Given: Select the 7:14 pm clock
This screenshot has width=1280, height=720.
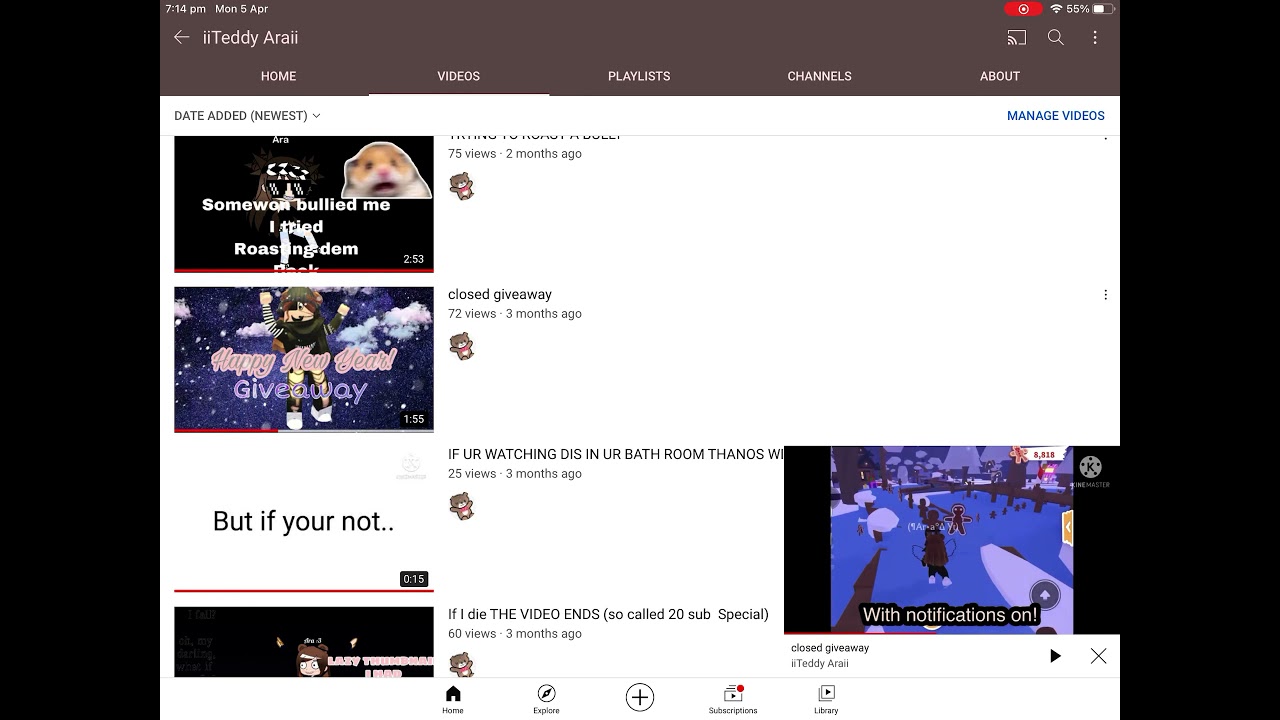Looking at the screenshot, I should click(185, 9).
